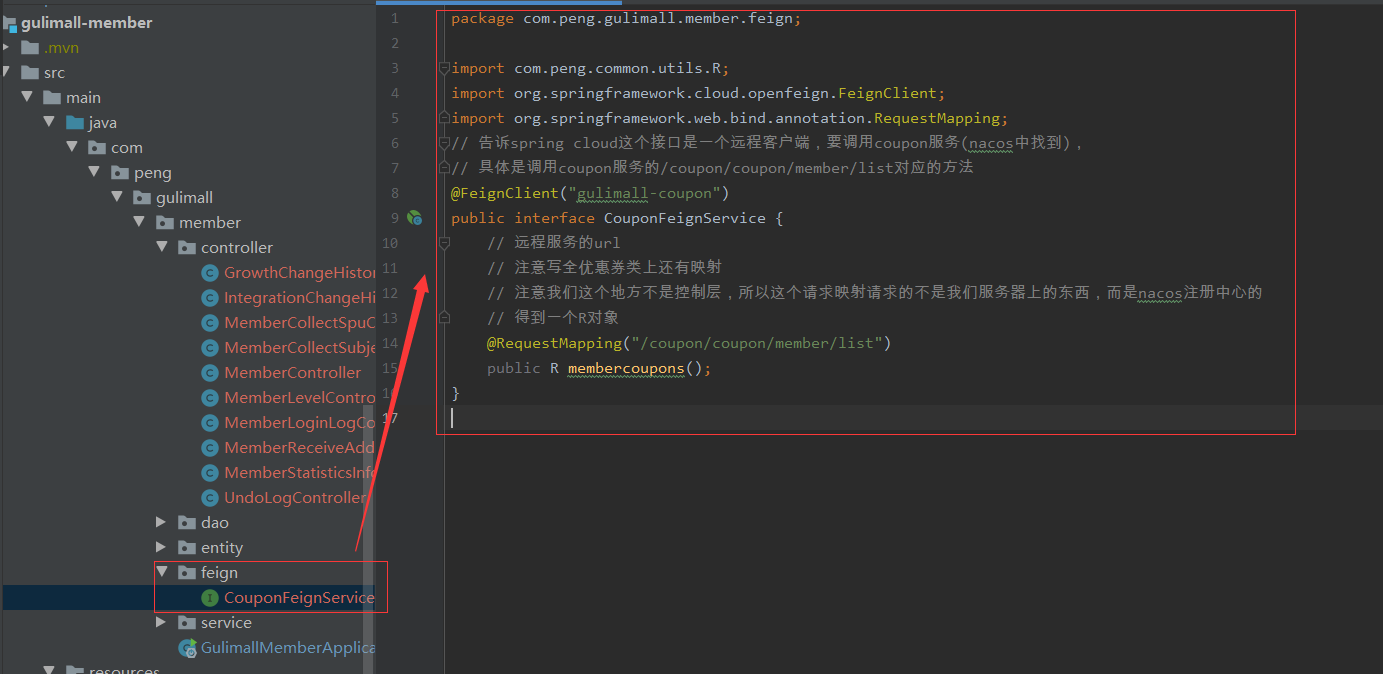Click the class icon beside MemberController
The width and height of the screenshot is (1383, 674).
pyautogui.click(x=209, y=373)
